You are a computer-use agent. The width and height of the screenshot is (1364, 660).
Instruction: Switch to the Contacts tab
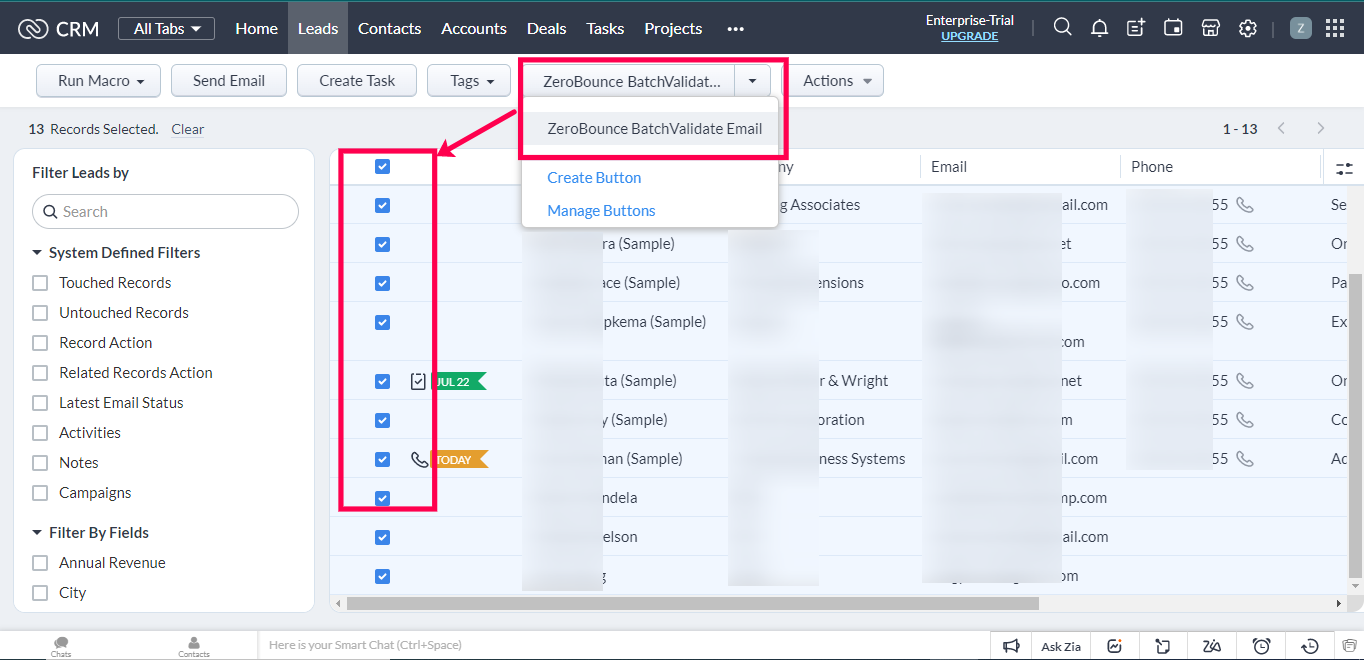(x=389, y=28)
